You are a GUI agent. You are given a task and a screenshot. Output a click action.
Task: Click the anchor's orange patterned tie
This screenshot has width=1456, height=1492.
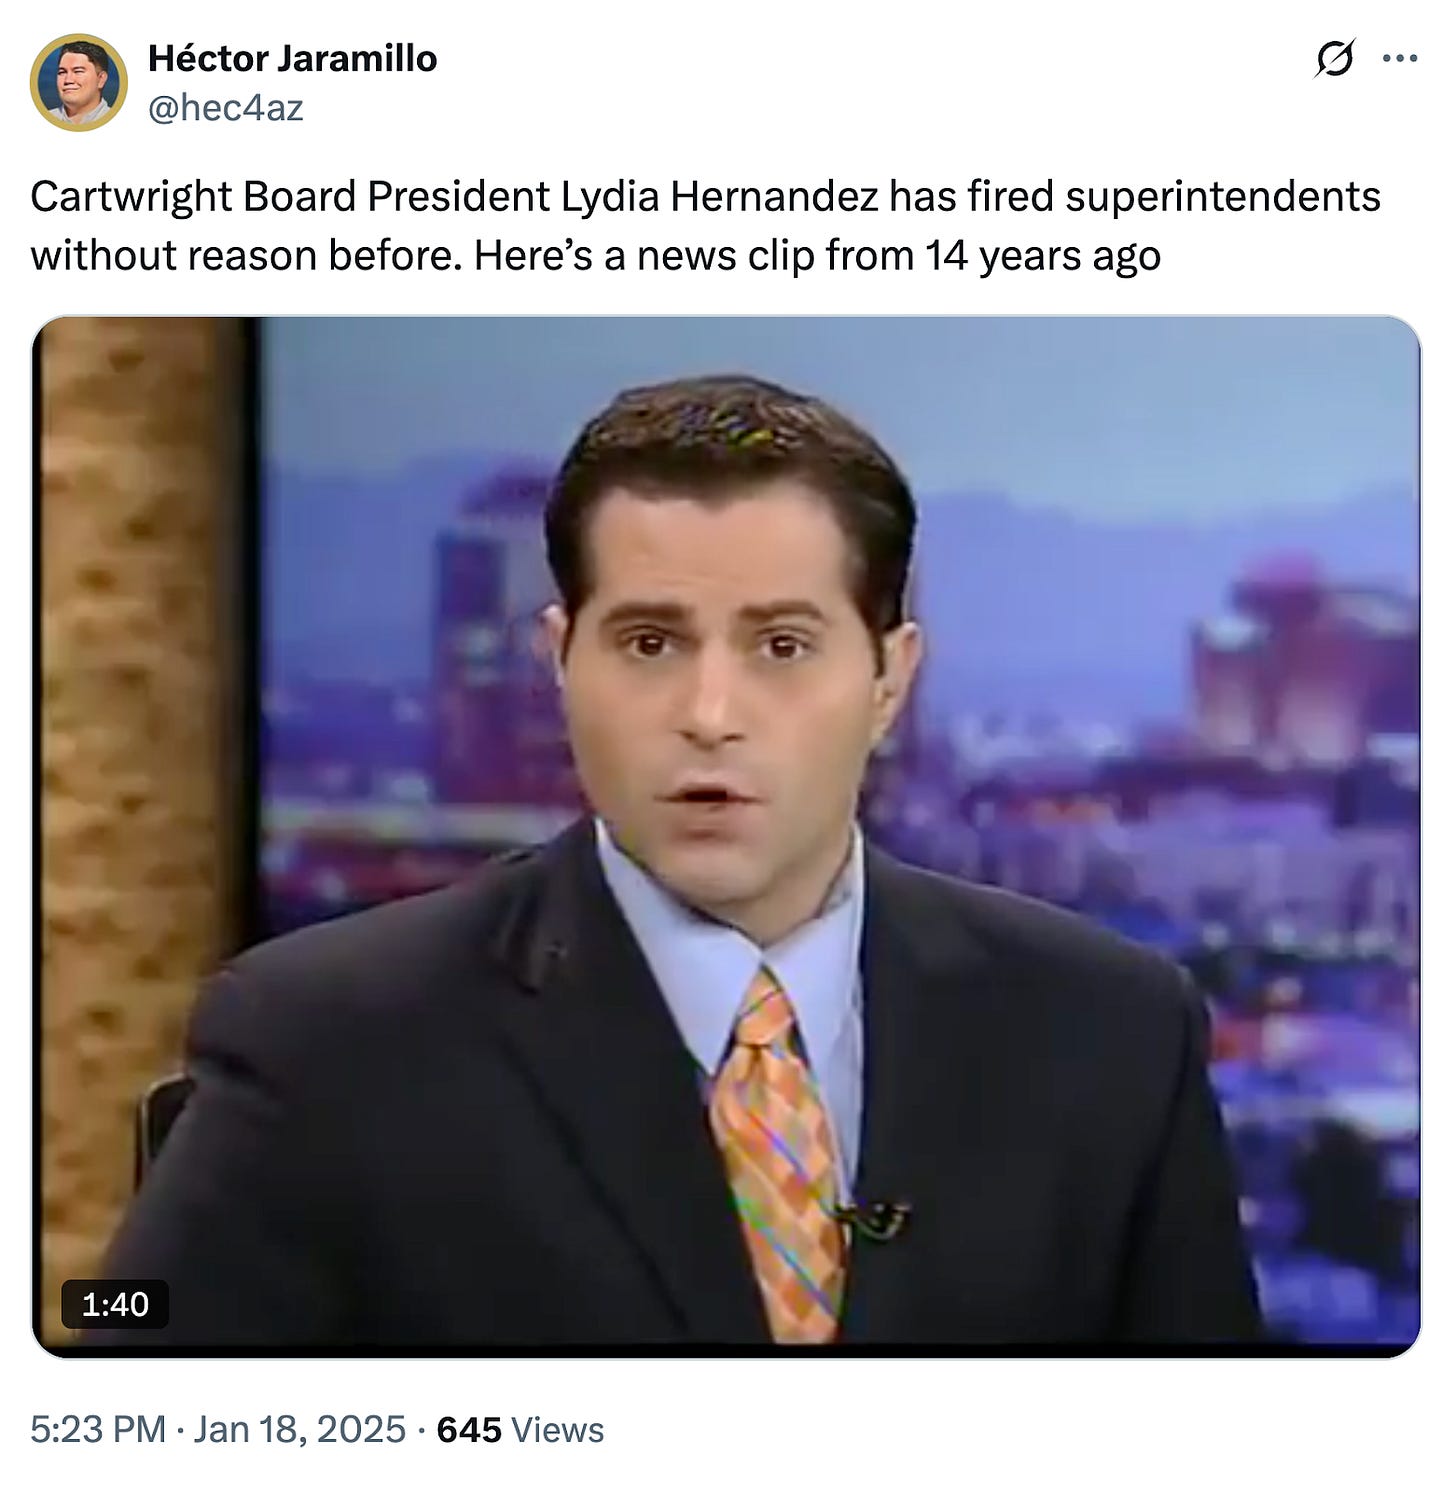tap(778, 1160)
